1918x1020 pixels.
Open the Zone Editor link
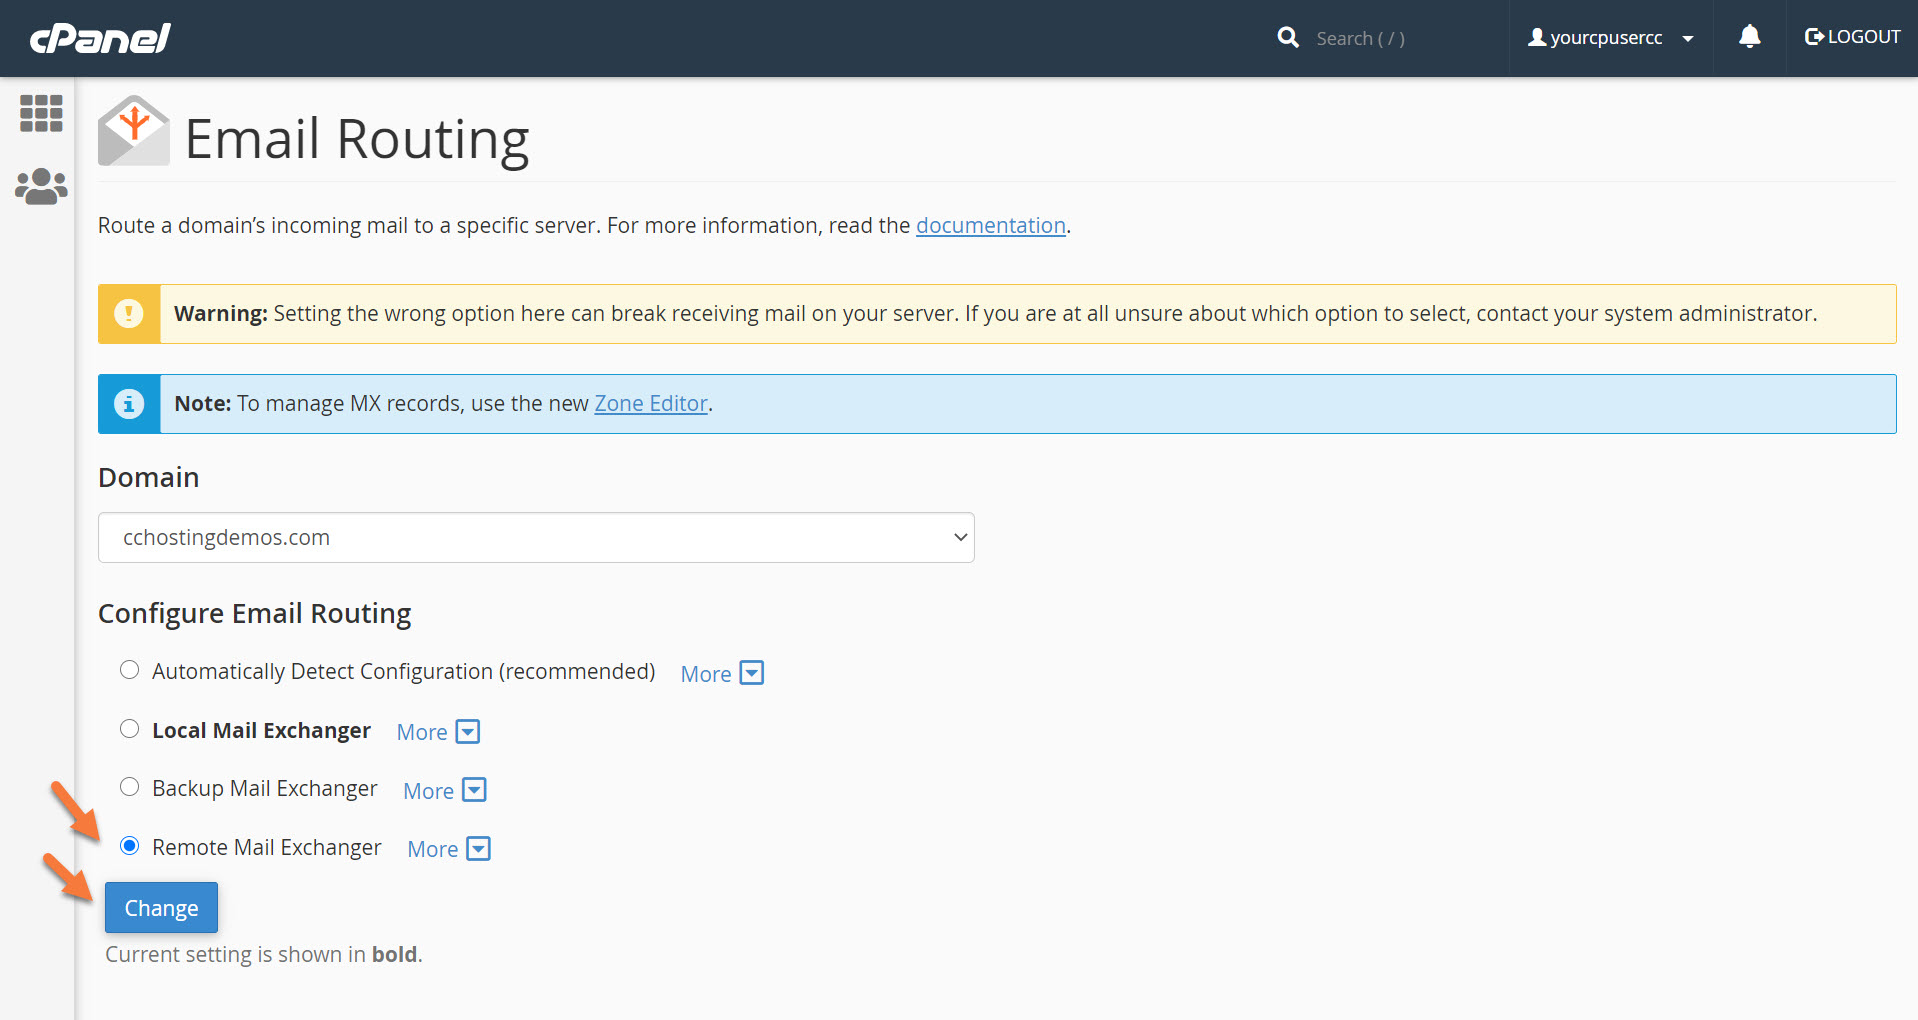[651, 404]
